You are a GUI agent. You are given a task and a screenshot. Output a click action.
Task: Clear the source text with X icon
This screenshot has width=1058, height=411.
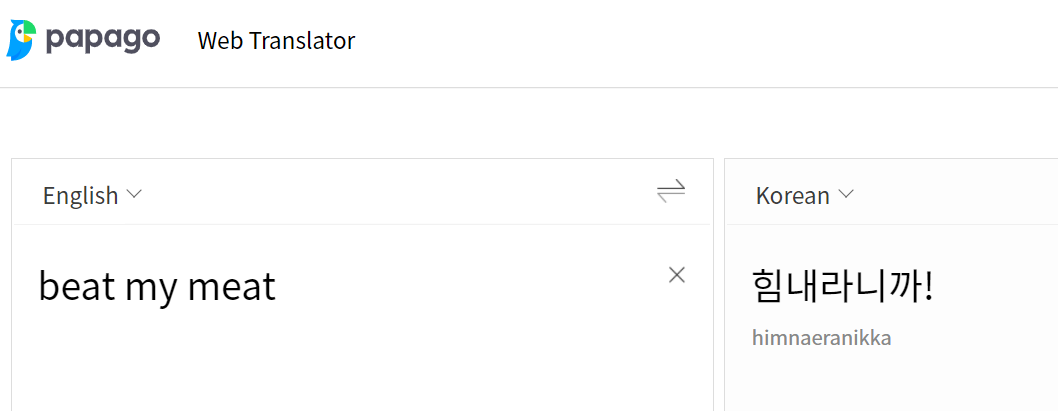tap(677, 275)
